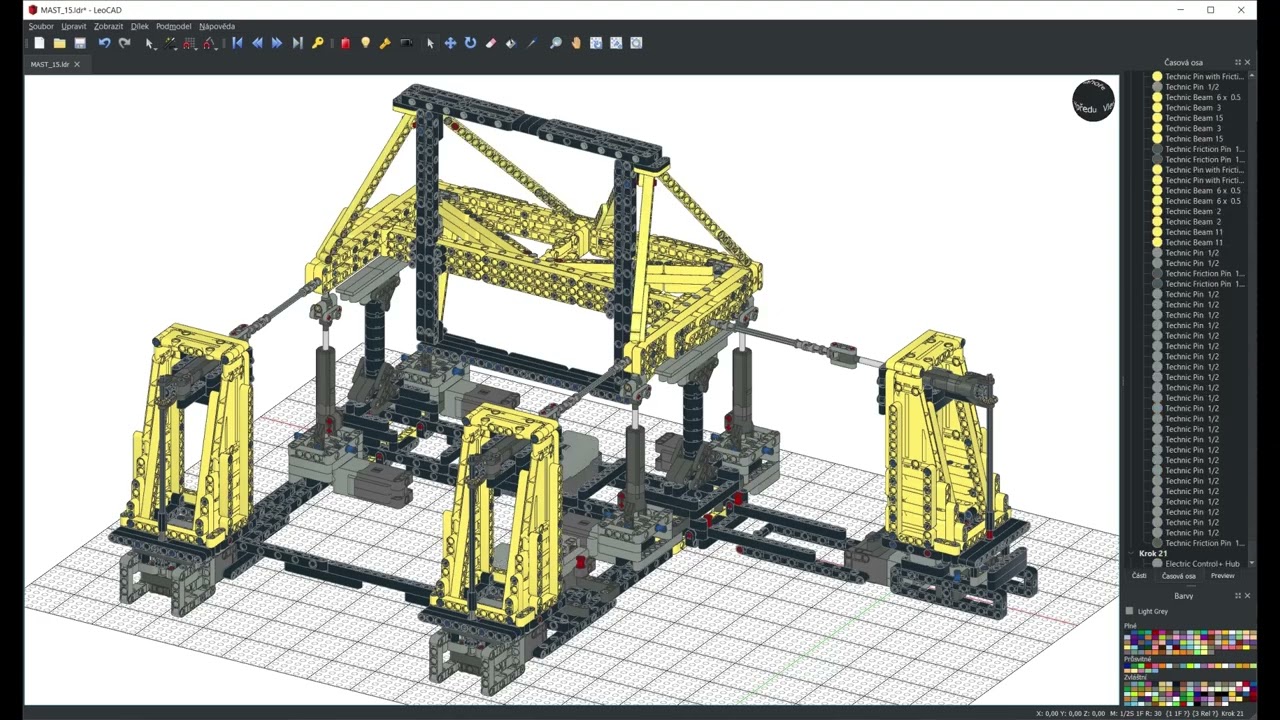Image resolution: width=1280 pixels, height=720 pixels.
Task: Activate the blue Move tool
Action: point(450,43)
